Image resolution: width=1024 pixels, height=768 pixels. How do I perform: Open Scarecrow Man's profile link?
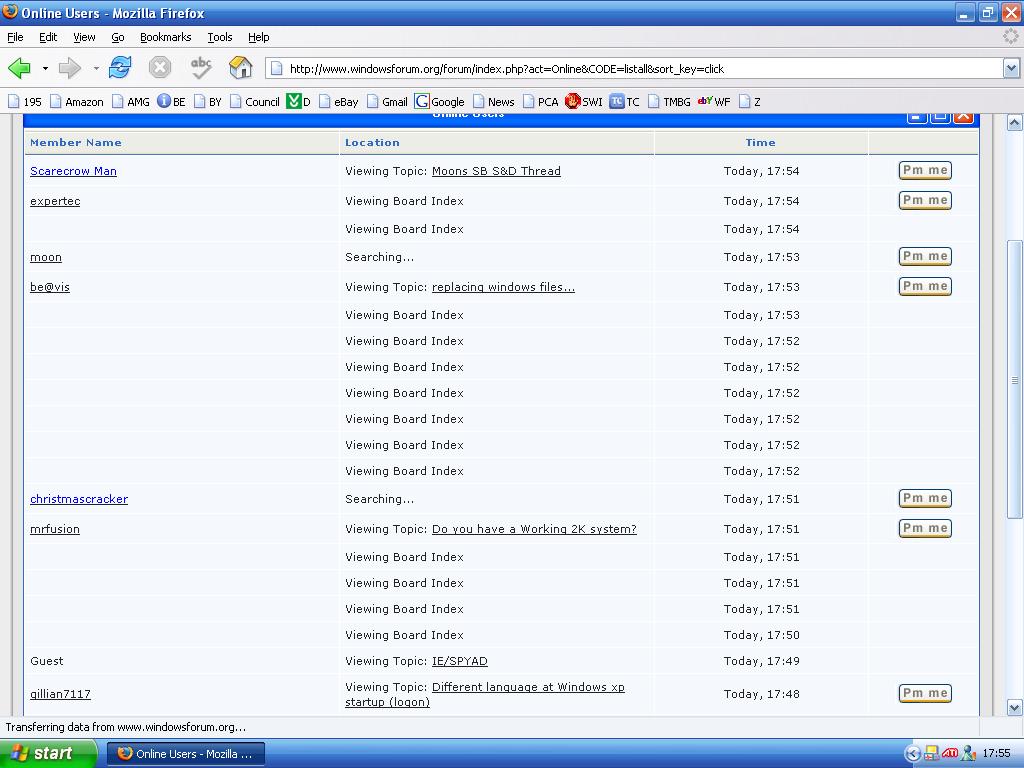pyautogui.click(x=73, y=171)
